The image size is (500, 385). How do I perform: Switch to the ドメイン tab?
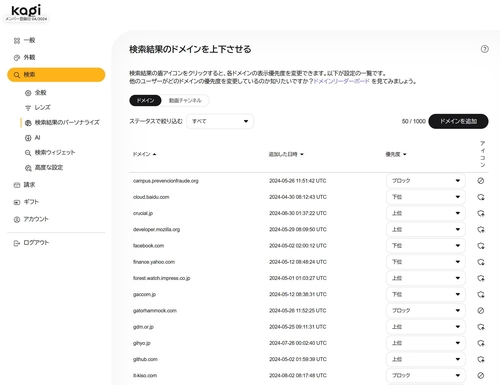145,100
